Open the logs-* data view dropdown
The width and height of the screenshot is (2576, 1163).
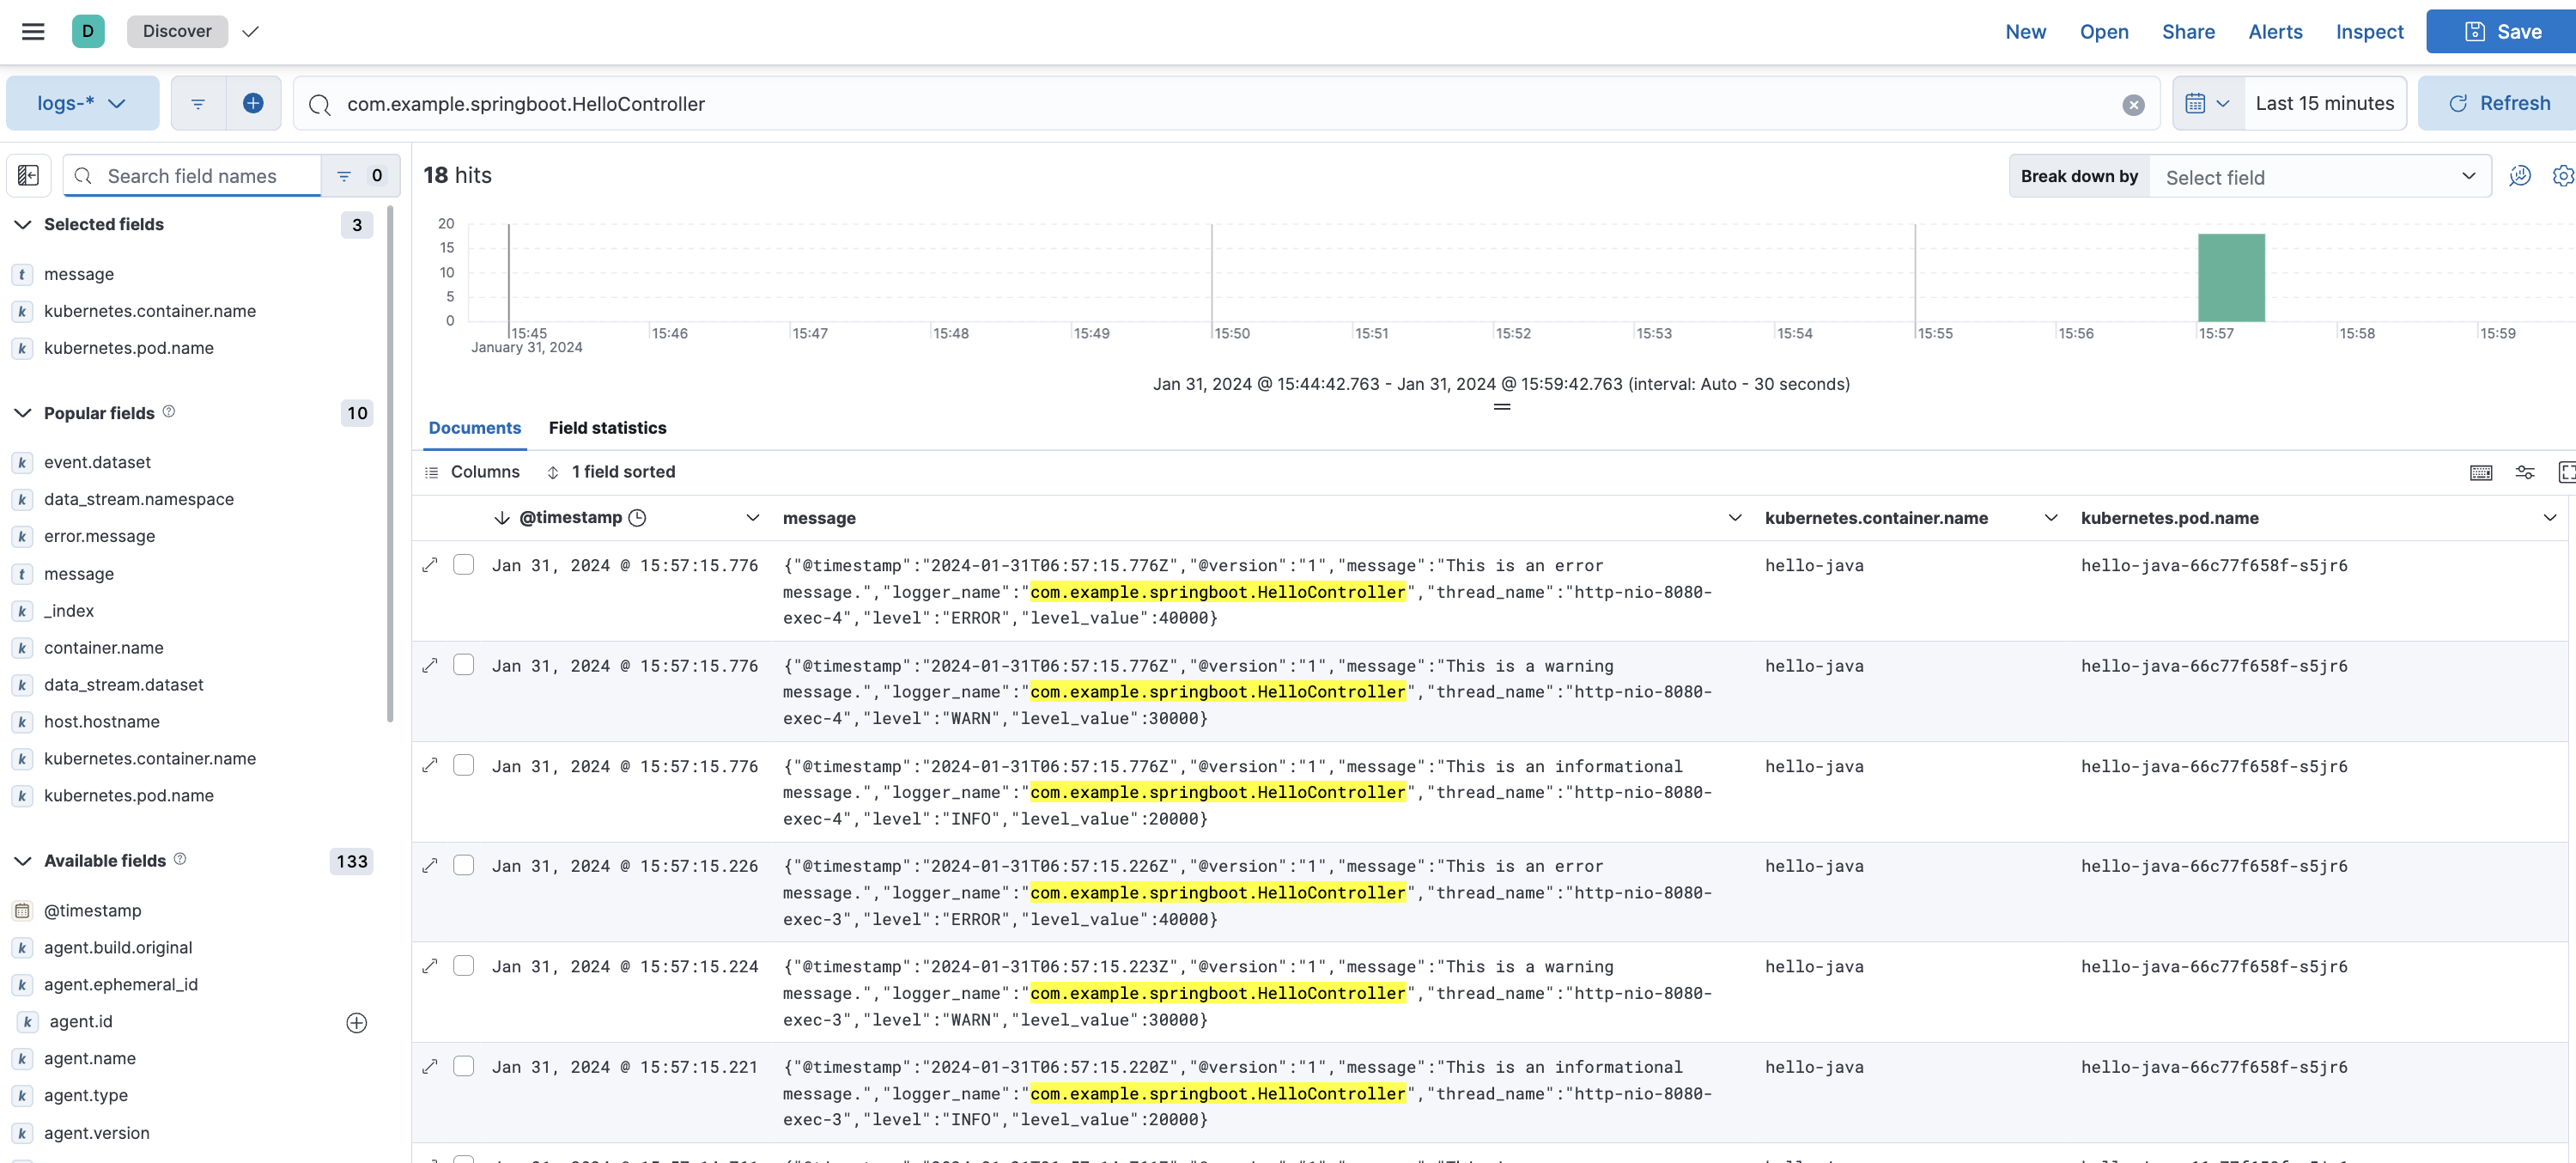pyautogui.click(x=82, y=103)
